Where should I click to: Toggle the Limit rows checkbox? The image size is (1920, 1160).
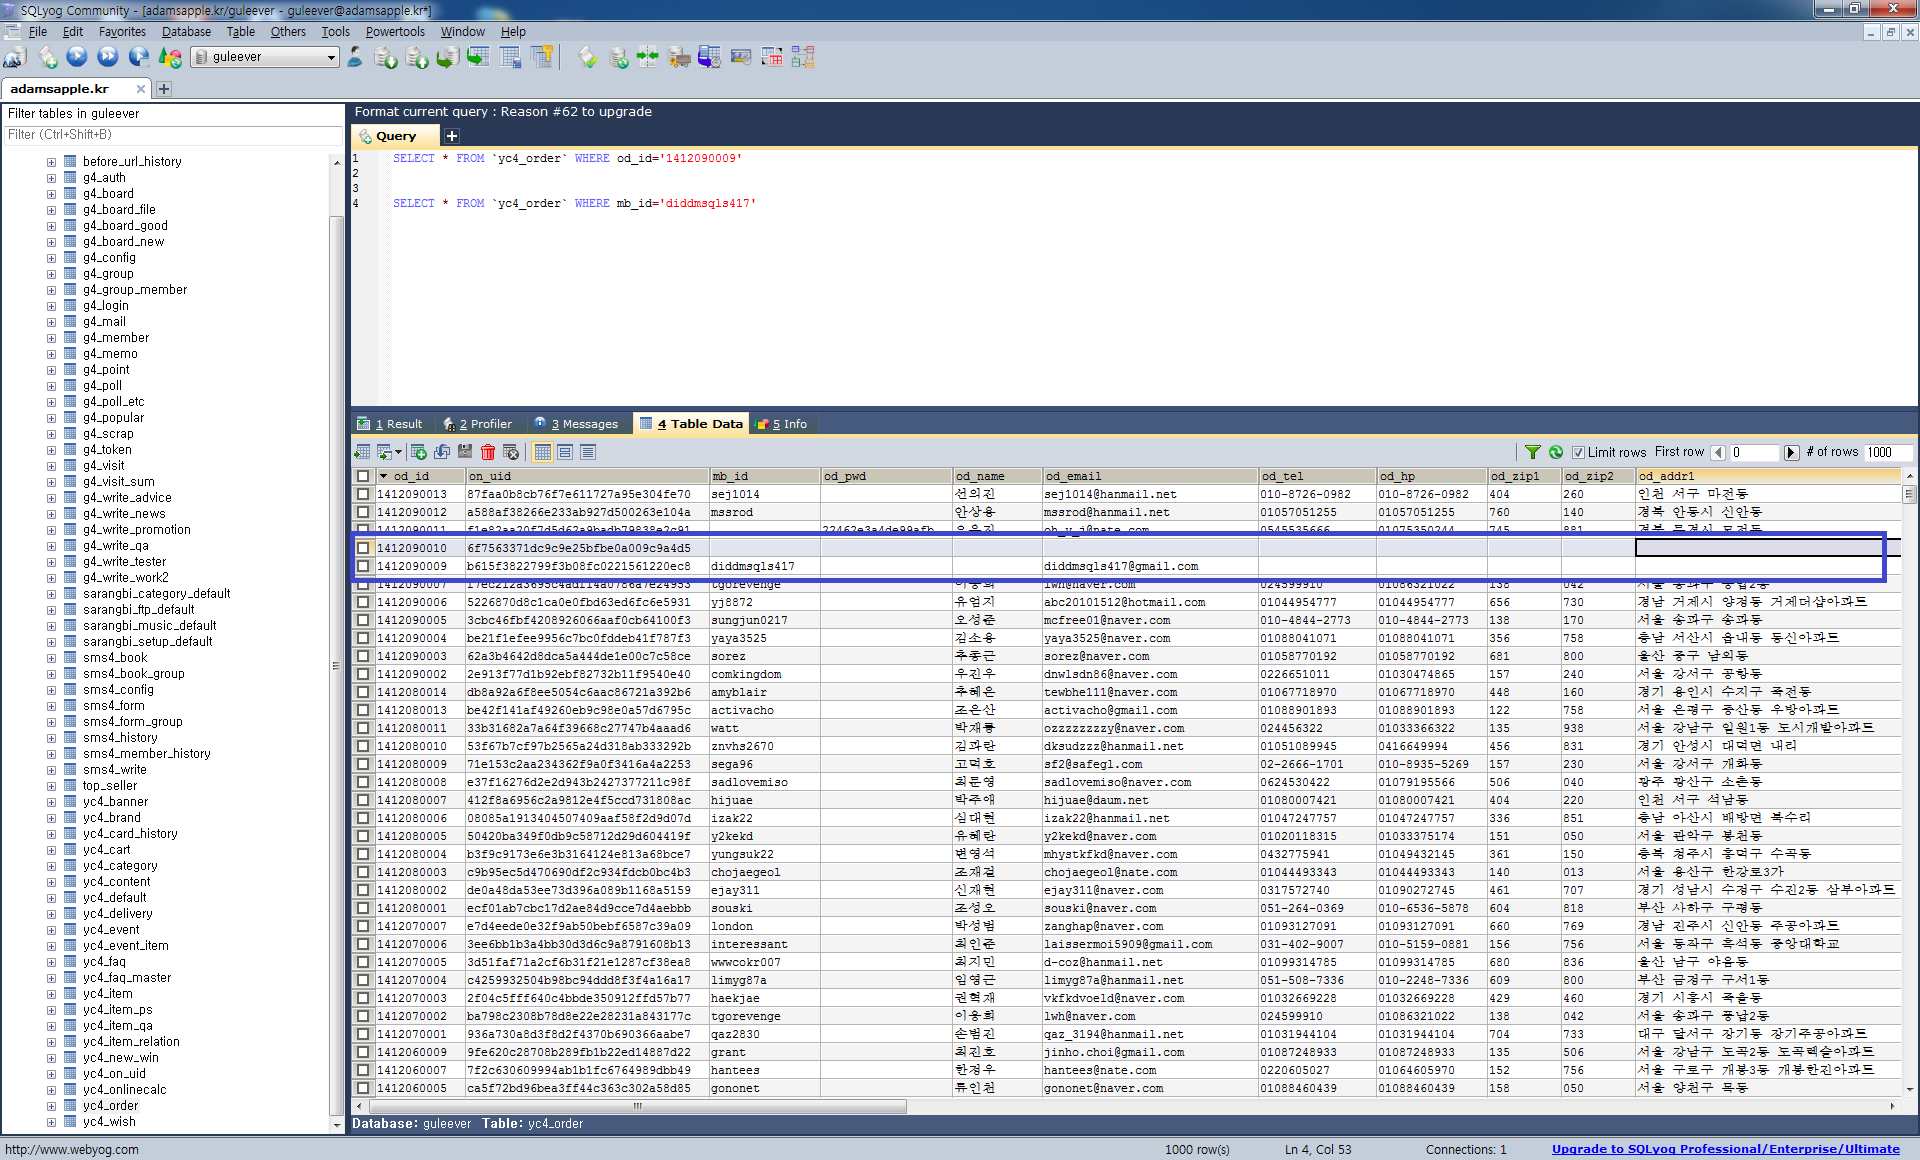click(x=1579, y=452)
